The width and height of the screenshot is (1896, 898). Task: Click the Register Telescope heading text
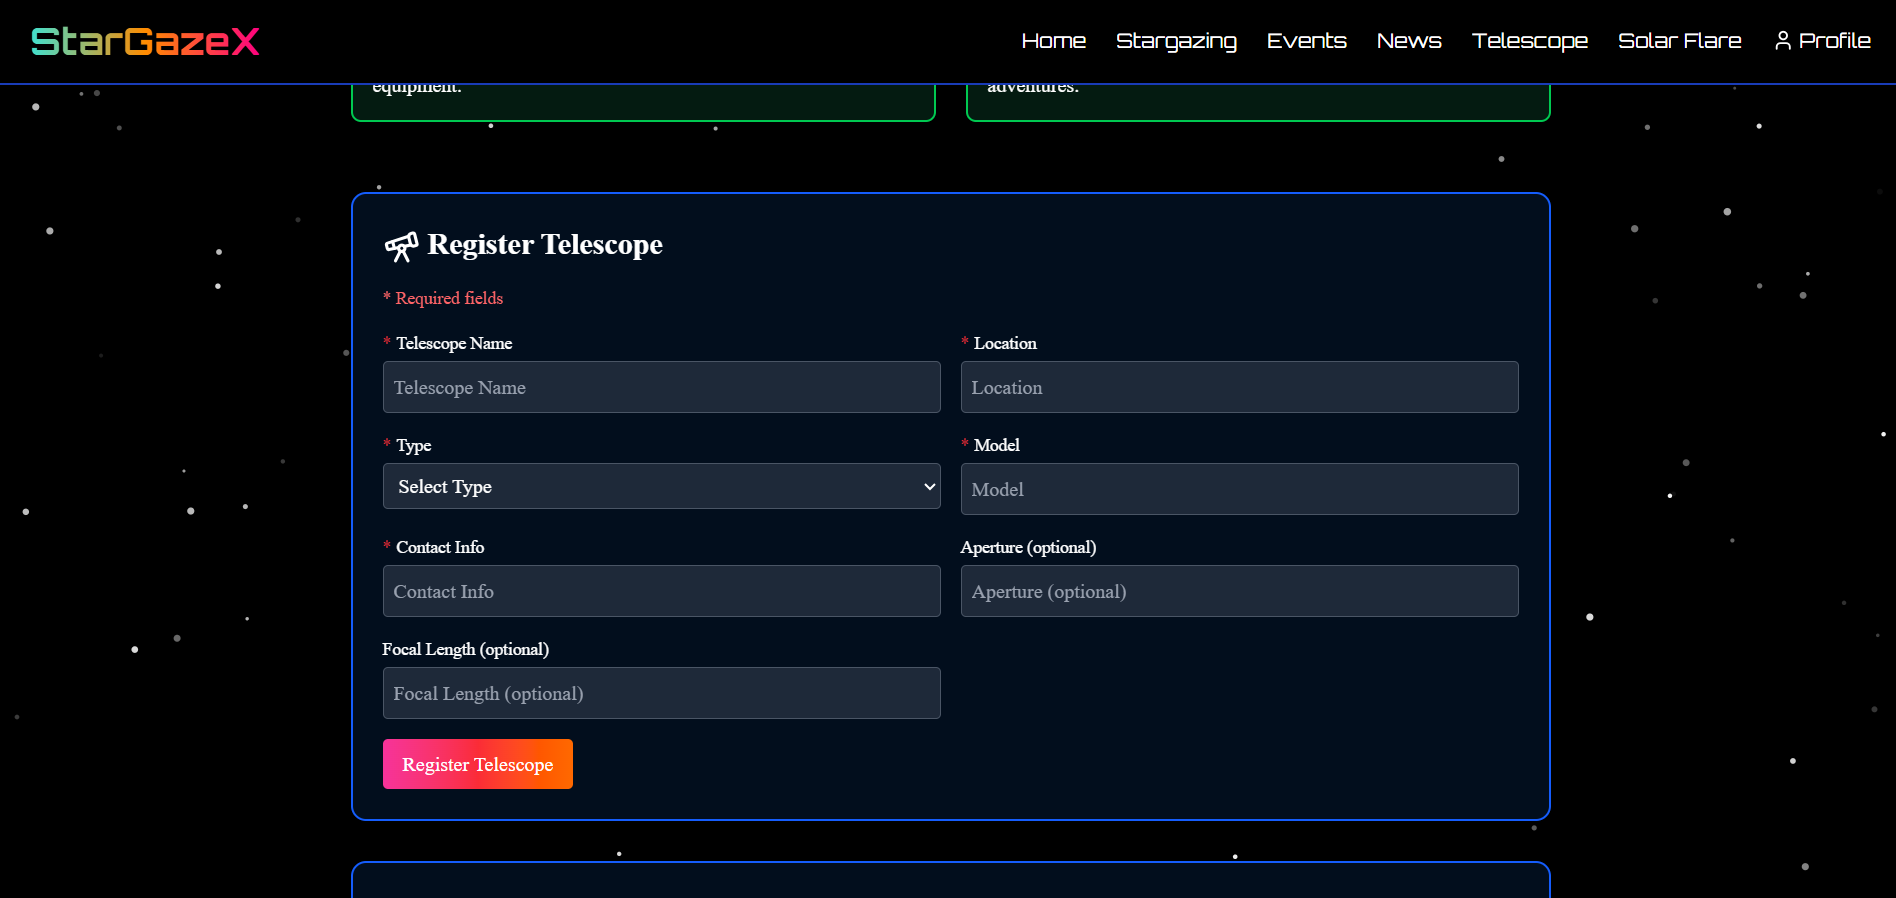coord(545,245)
